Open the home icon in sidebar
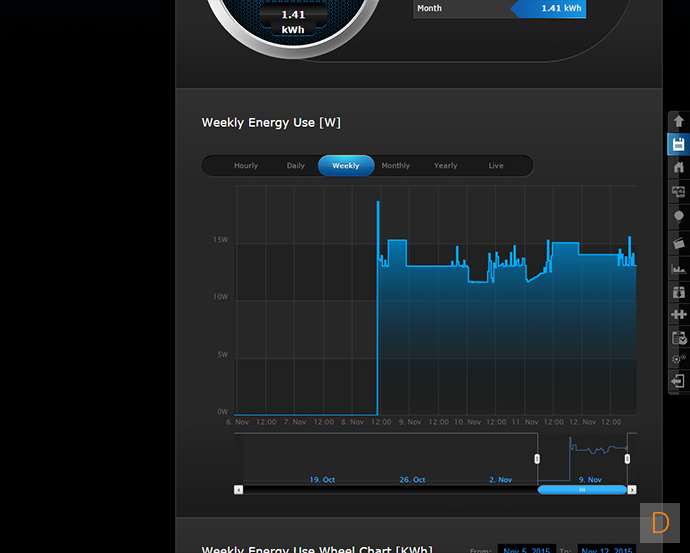Screen dimensions: 690x553 679,167
